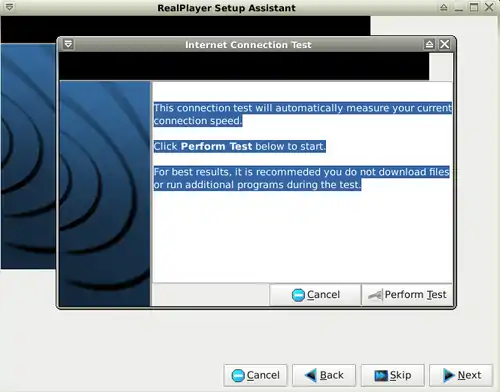The height and width of the screenshot is (392, 500).
Task: Minimize the RealPlayer Setup Assistant window
Action: click(459, 7)
